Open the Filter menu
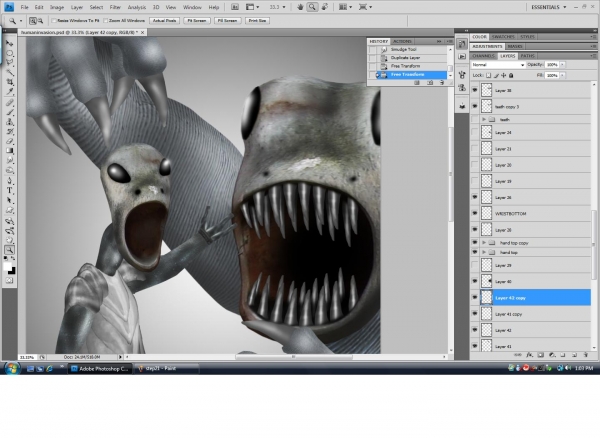600x438 pixels. [115, 7]
